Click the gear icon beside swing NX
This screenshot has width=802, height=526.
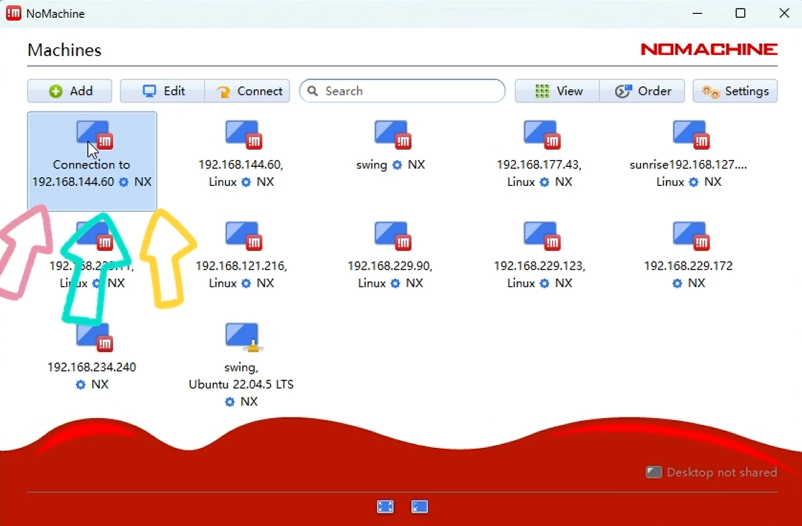click(x=397, y=165)
